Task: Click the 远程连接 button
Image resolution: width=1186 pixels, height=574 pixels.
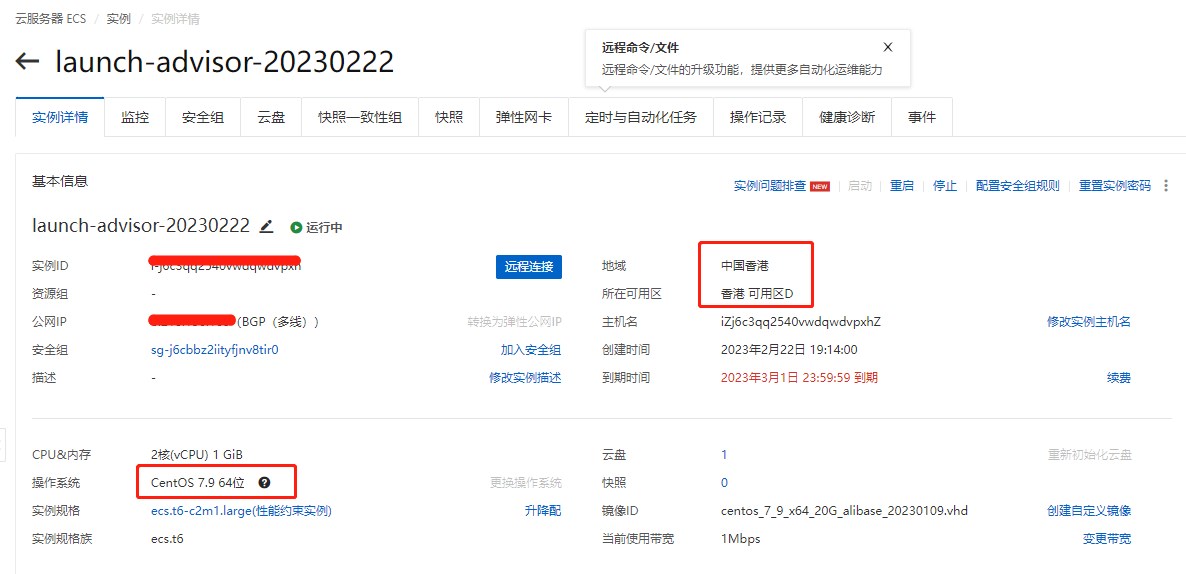Action: coord(529,266)
